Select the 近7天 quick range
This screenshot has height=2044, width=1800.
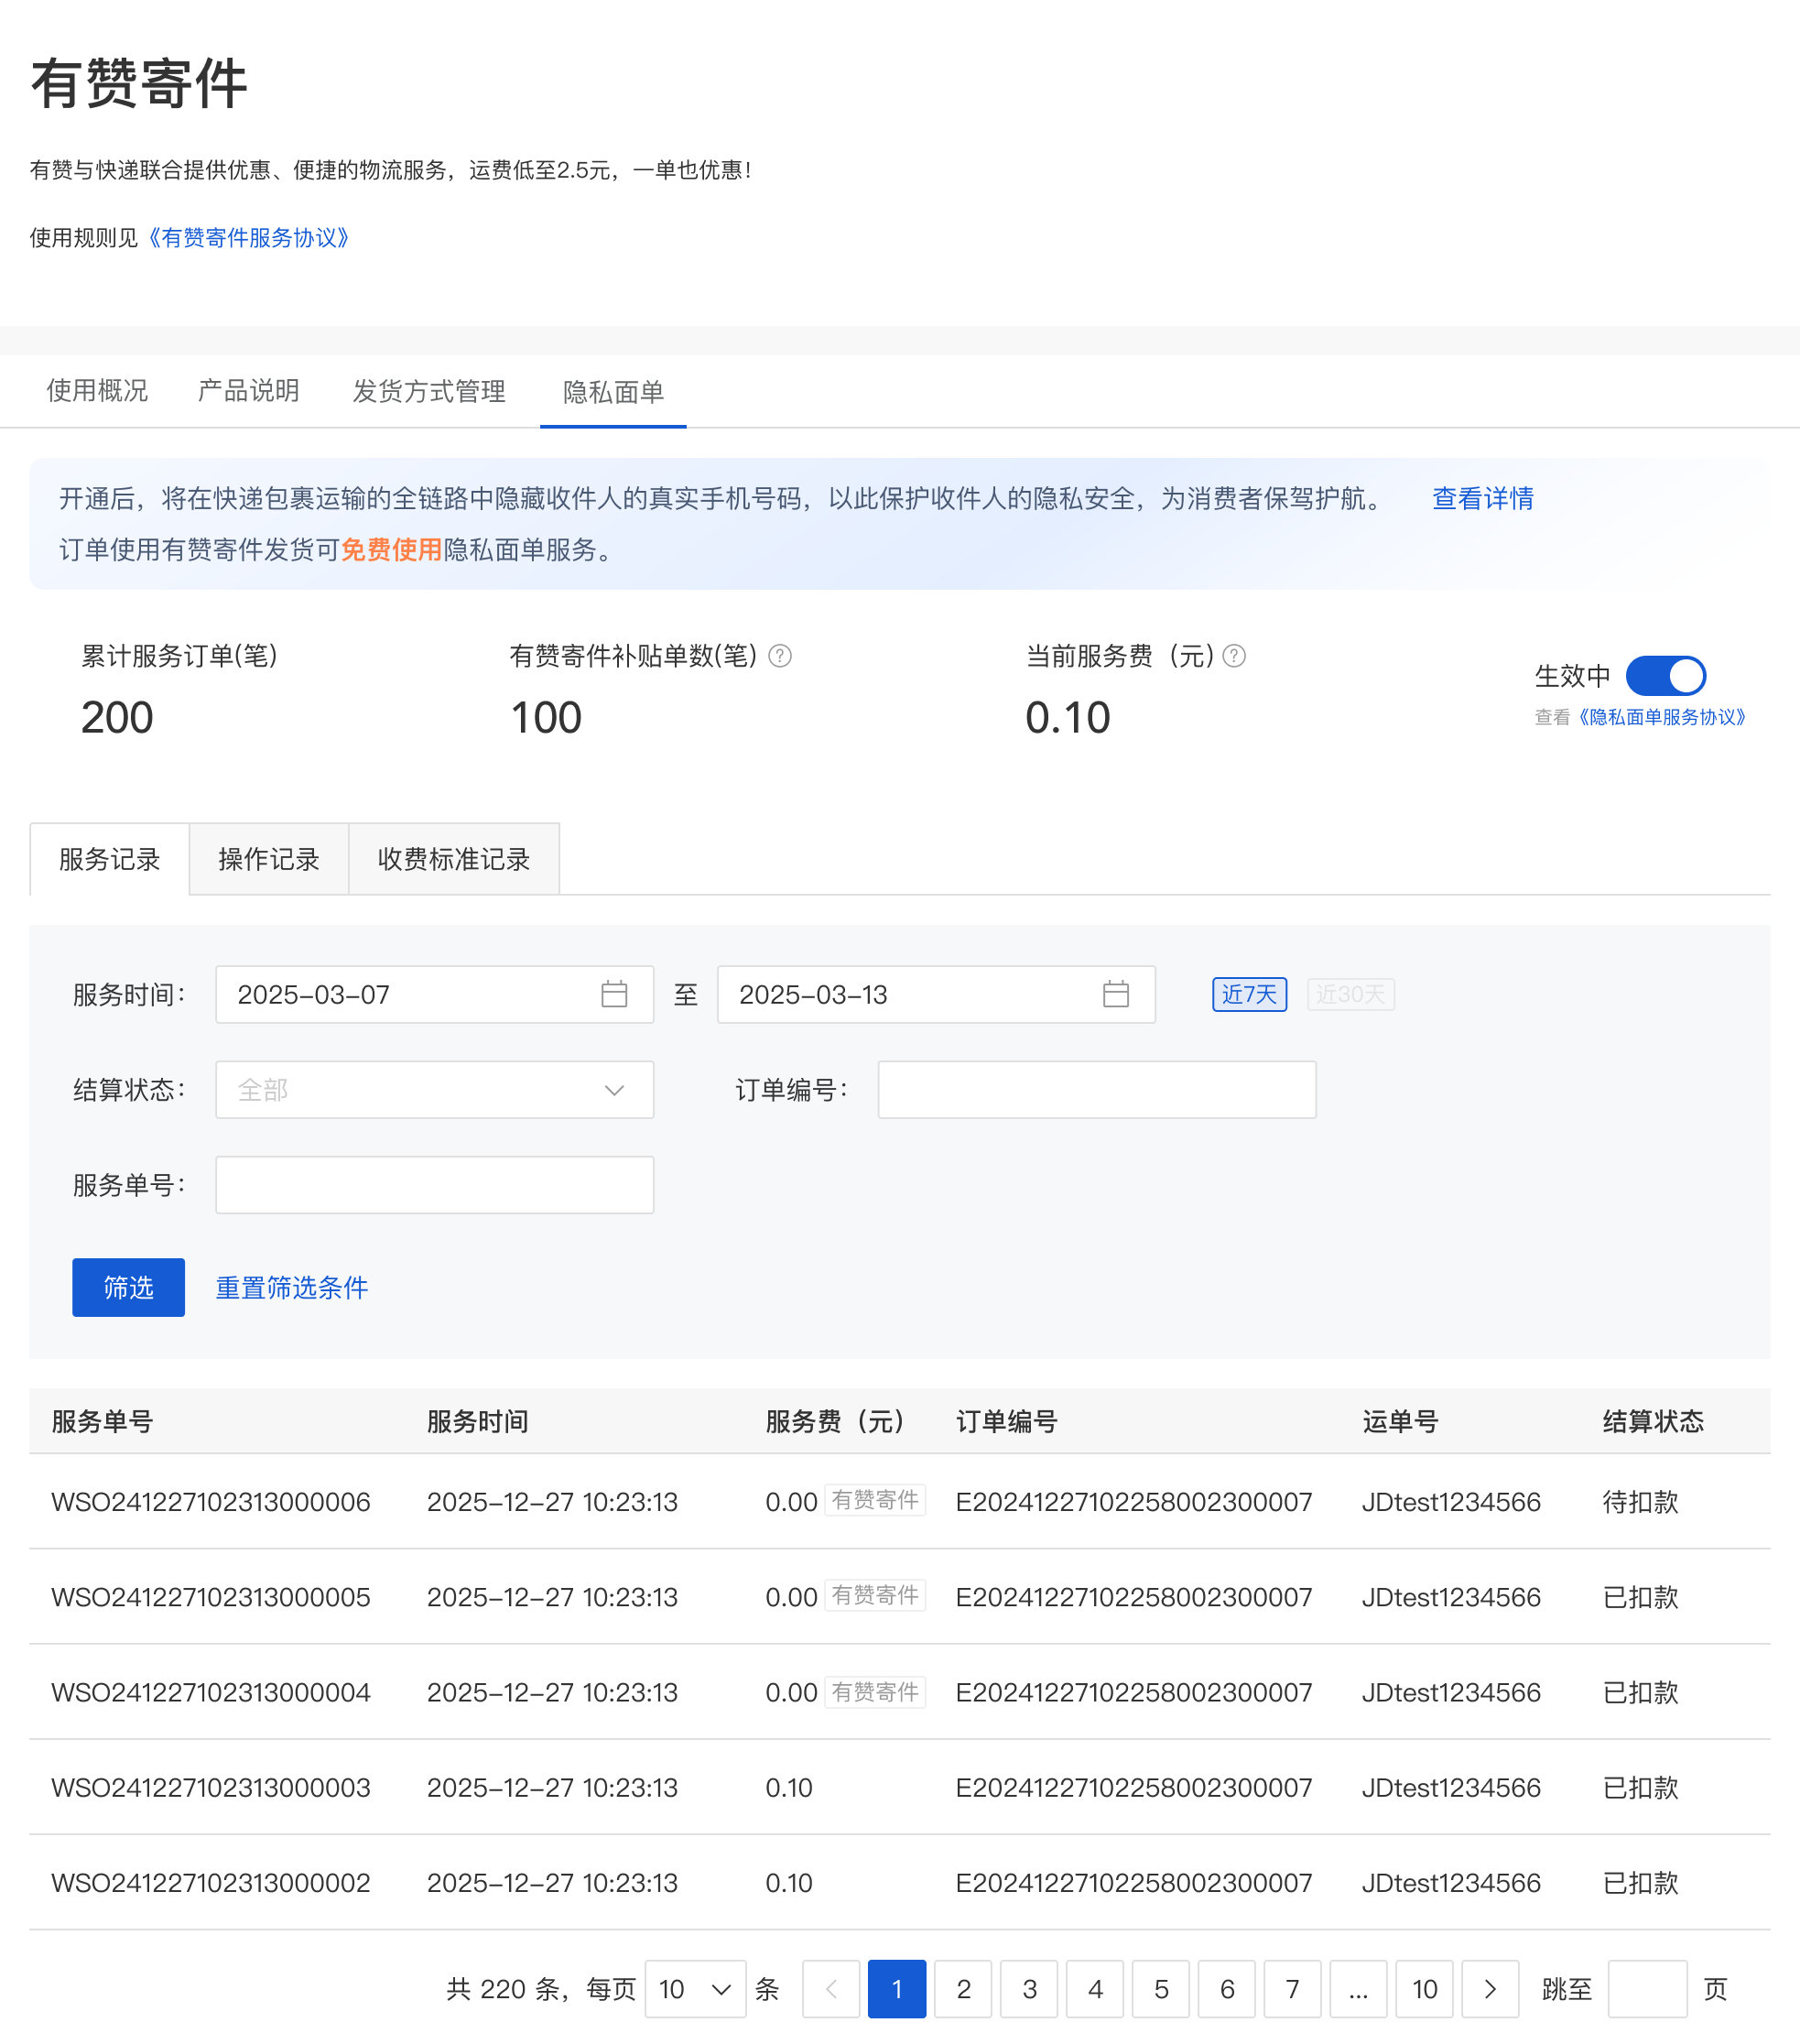coord(1249,994)
